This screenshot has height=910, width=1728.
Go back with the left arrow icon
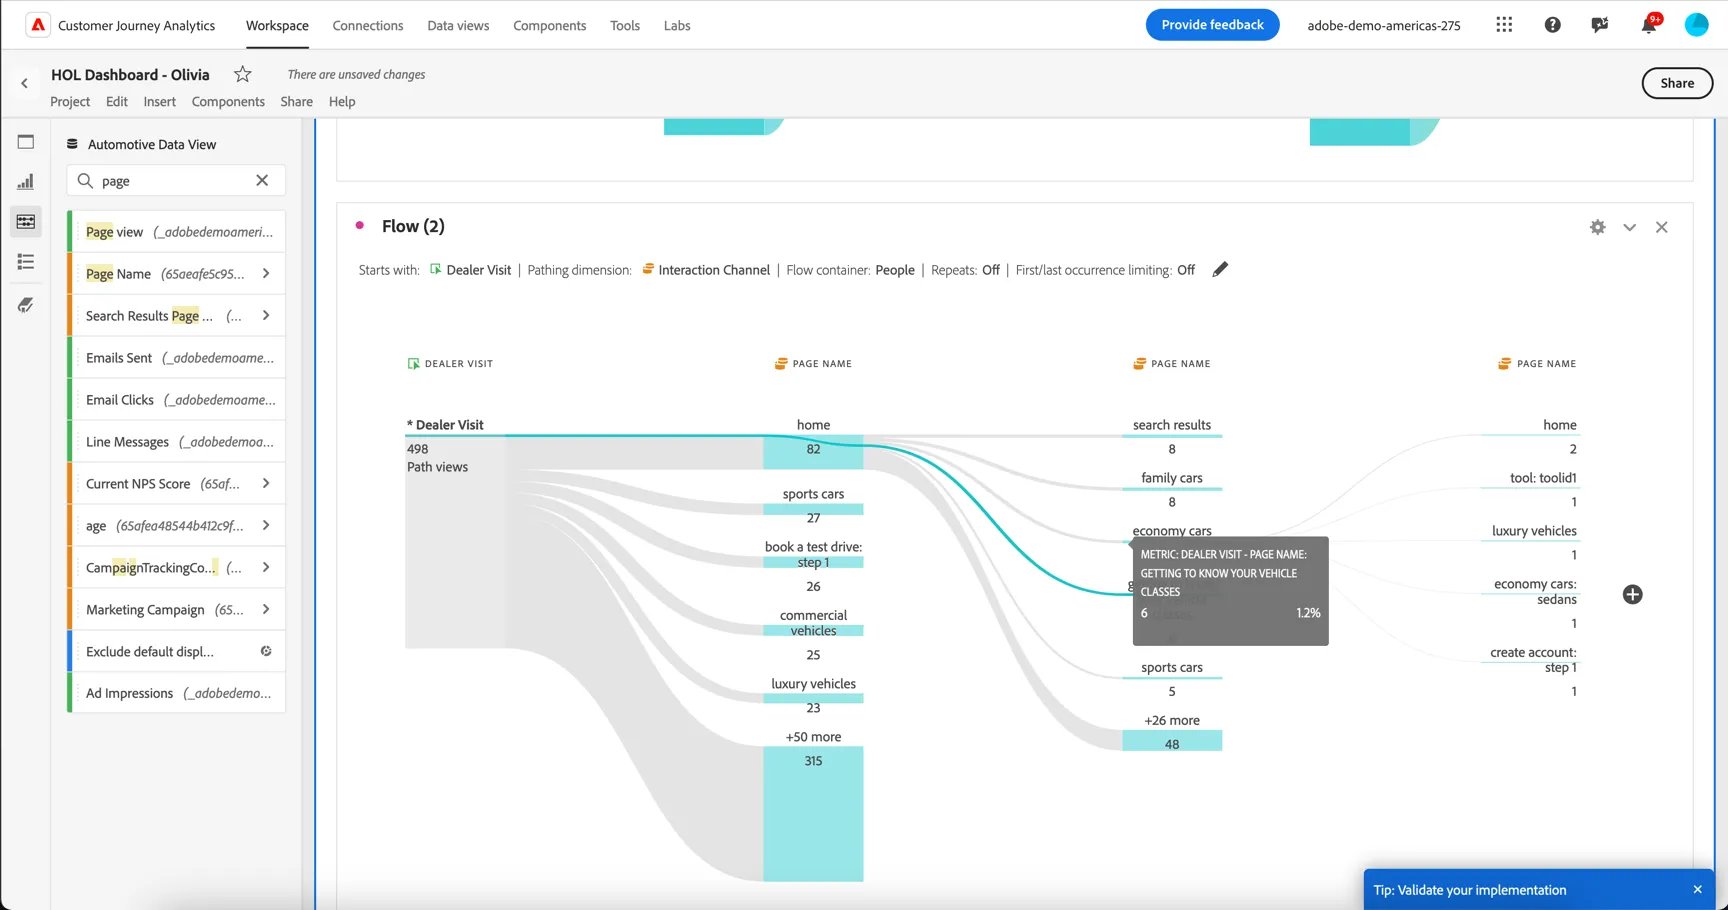[25, 84]
